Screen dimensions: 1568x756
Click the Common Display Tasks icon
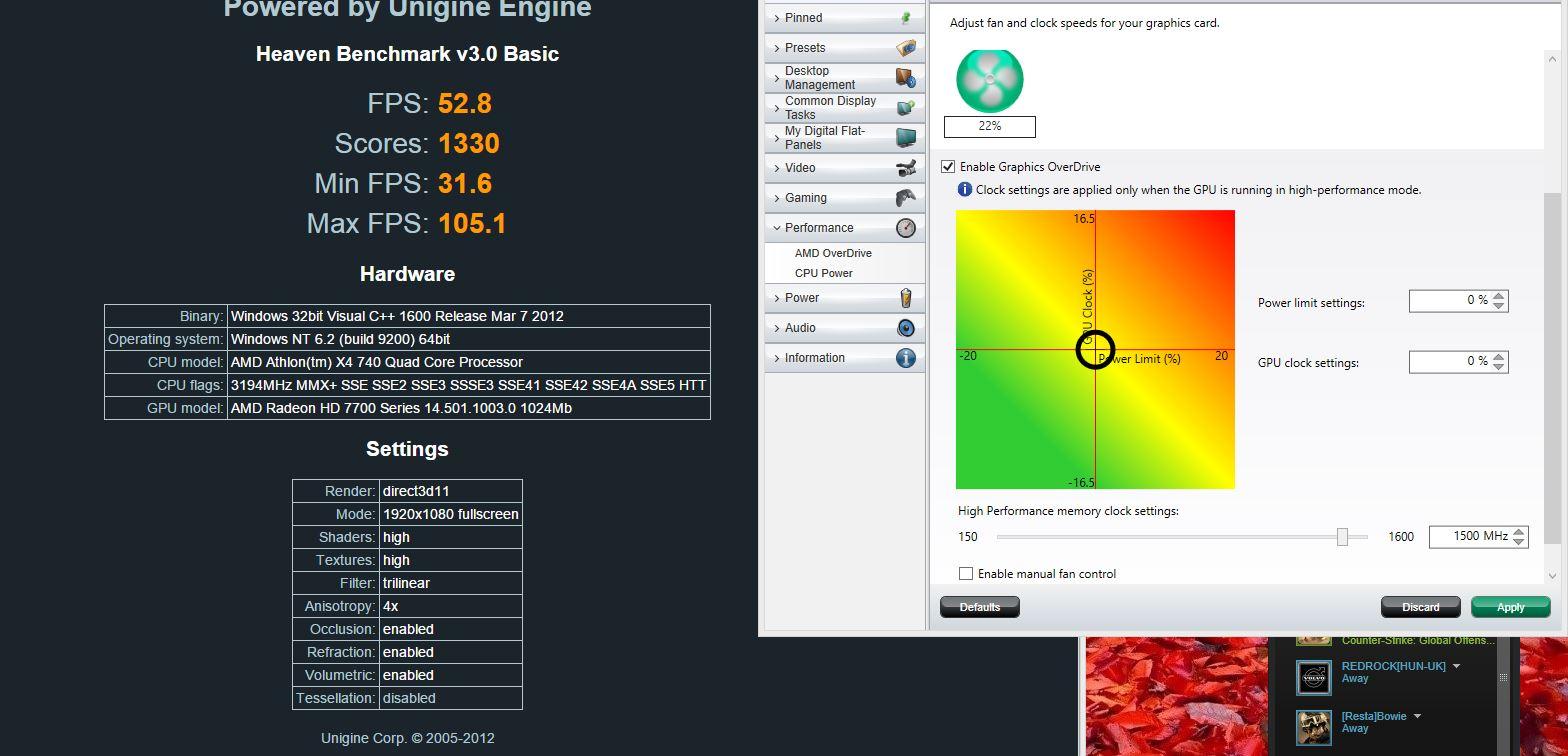(906, 108)
